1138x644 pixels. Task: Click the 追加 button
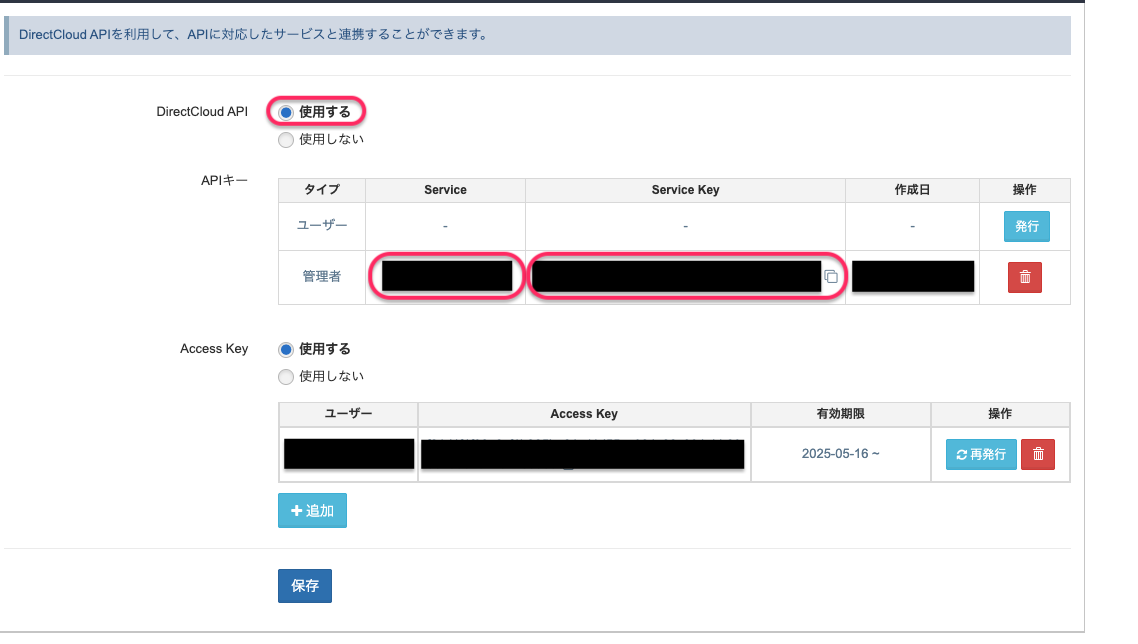pos(312,510)
